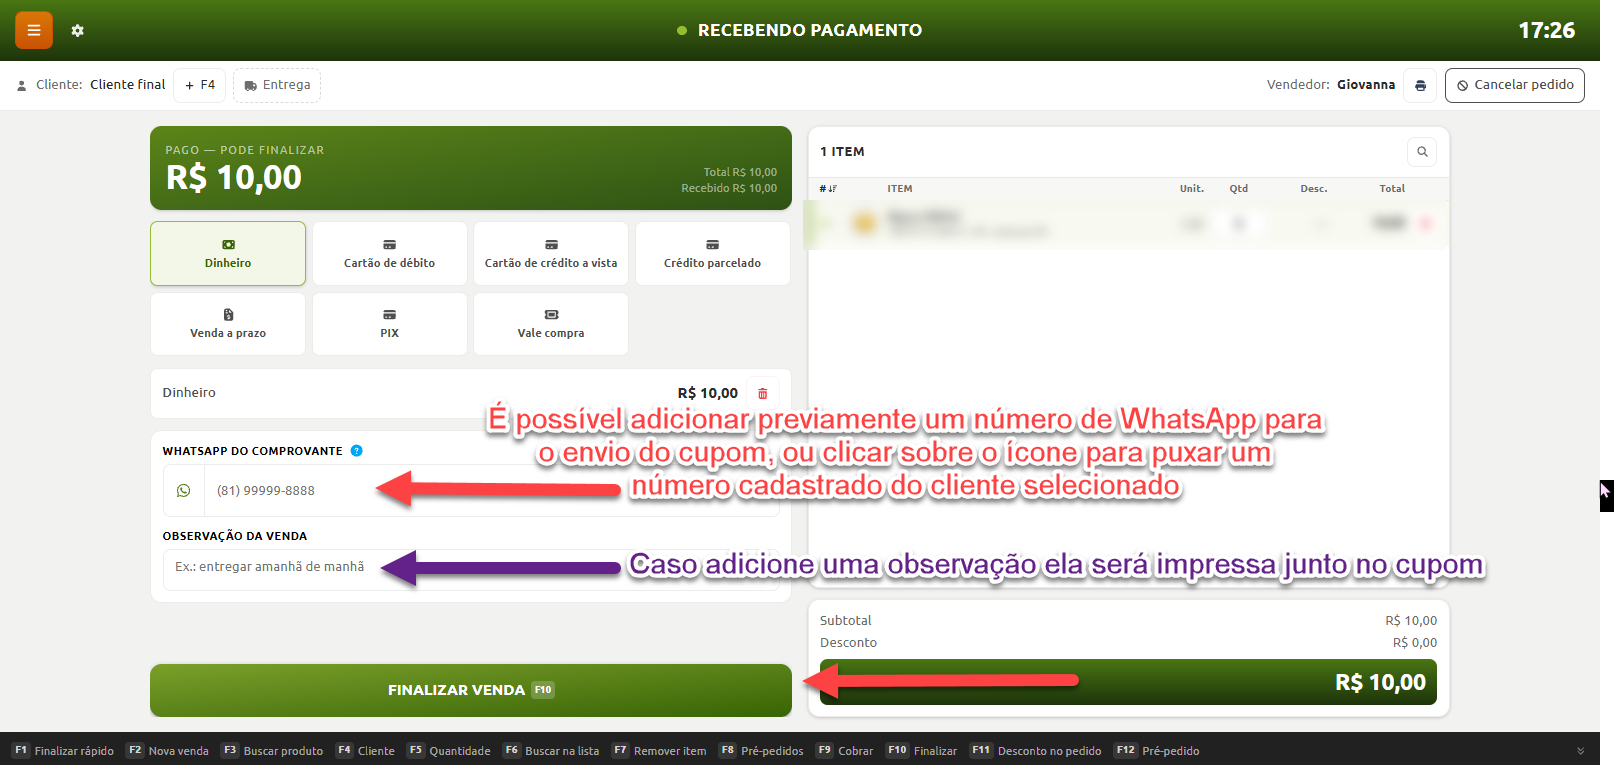Image resolution: width=1614 pixels, height=765 pixels.
Task: Click F11 Desconto no pedido shortcut
Action: pyautogui.click(x=1036, y=751)
